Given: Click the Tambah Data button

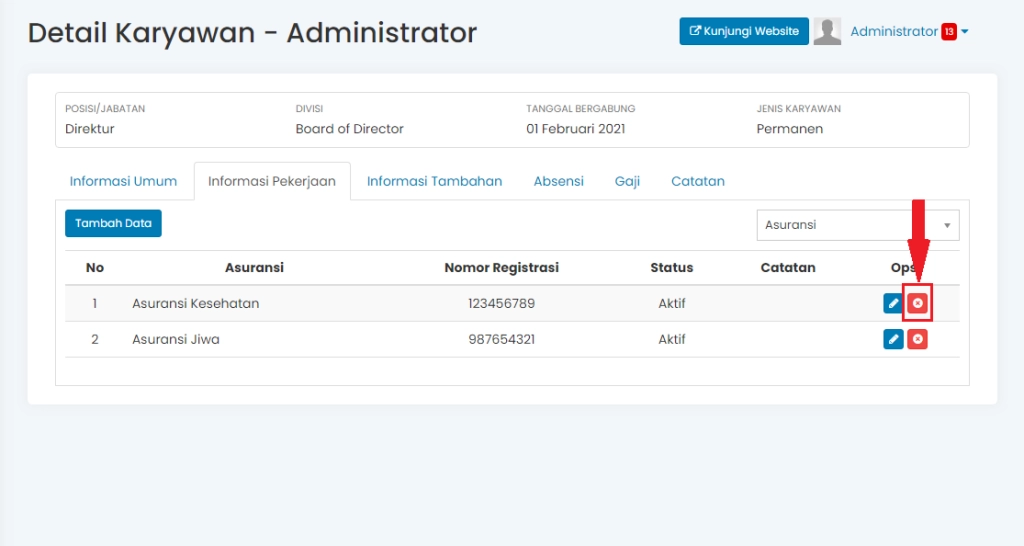Looking at the screenshot, I should coord(113,224).
